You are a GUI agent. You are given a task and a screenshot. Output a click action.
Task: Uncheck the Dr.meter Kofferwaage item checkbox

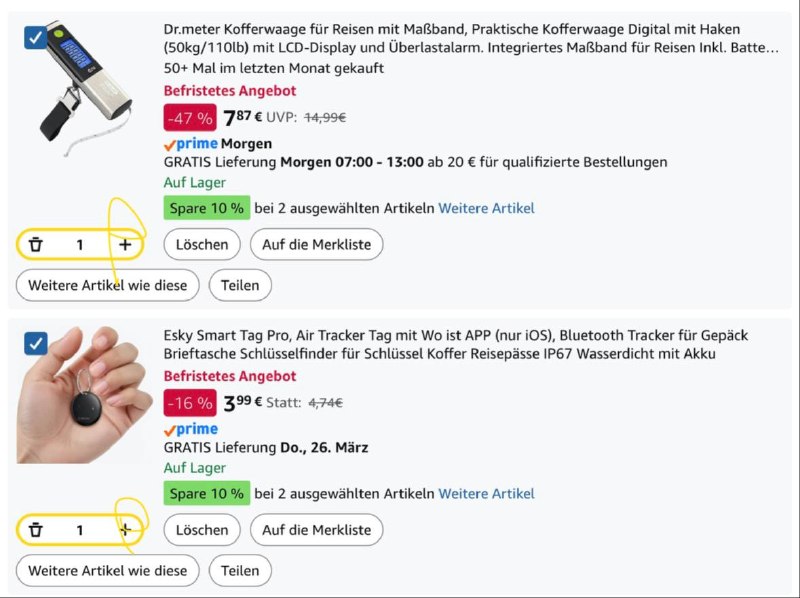(x=36, y=38)
